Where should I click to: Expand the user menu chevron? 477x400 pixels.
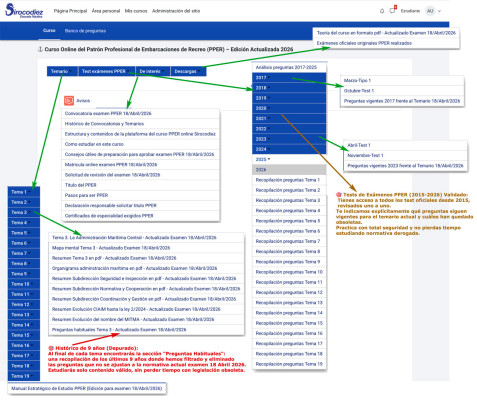tap(439, 11)
